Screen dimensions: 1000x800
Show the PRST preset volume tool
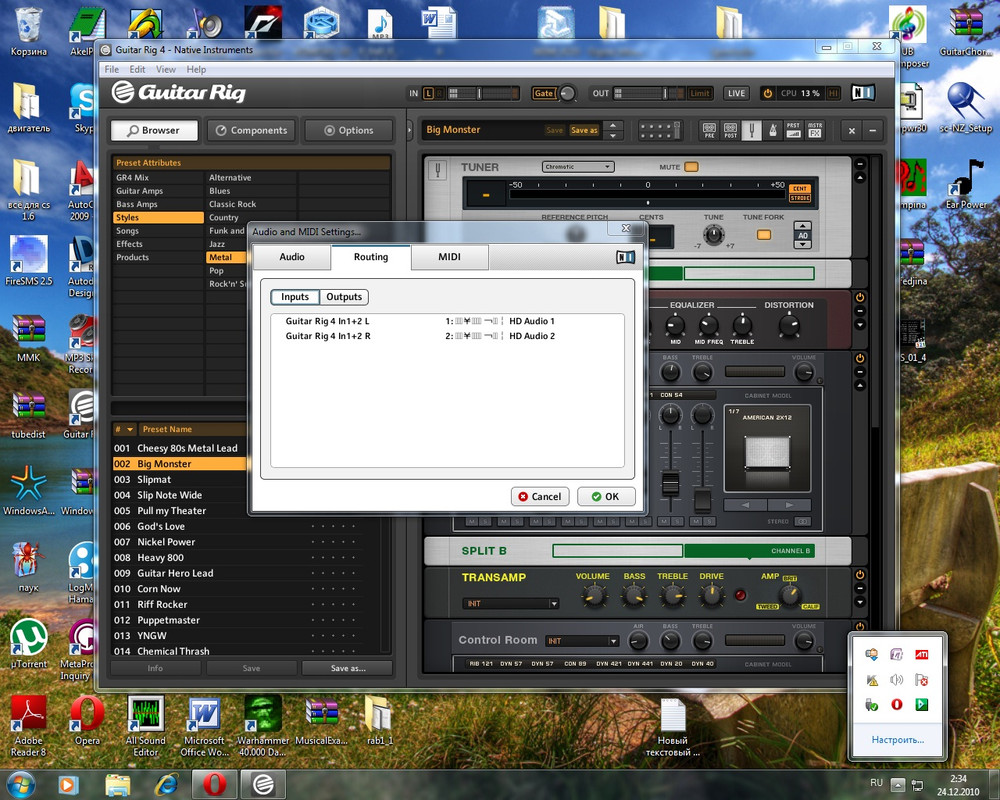(x=793, y=130)
